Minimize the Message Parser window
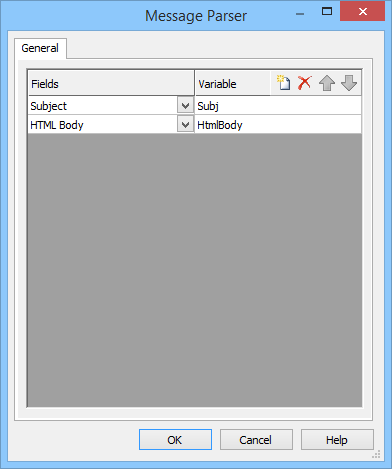This screenshot has height=469, width=392. [x=300, y=14]
